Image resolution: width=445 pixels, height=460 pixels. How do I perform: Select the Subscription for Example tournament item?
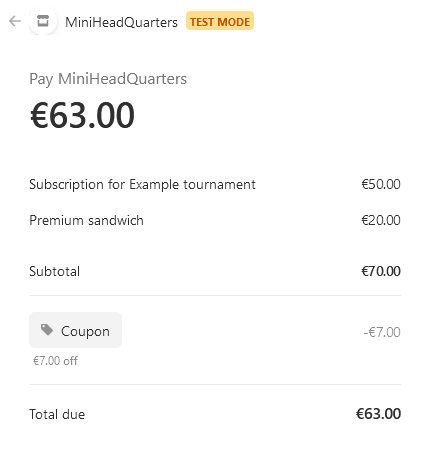tap(142, 185)
